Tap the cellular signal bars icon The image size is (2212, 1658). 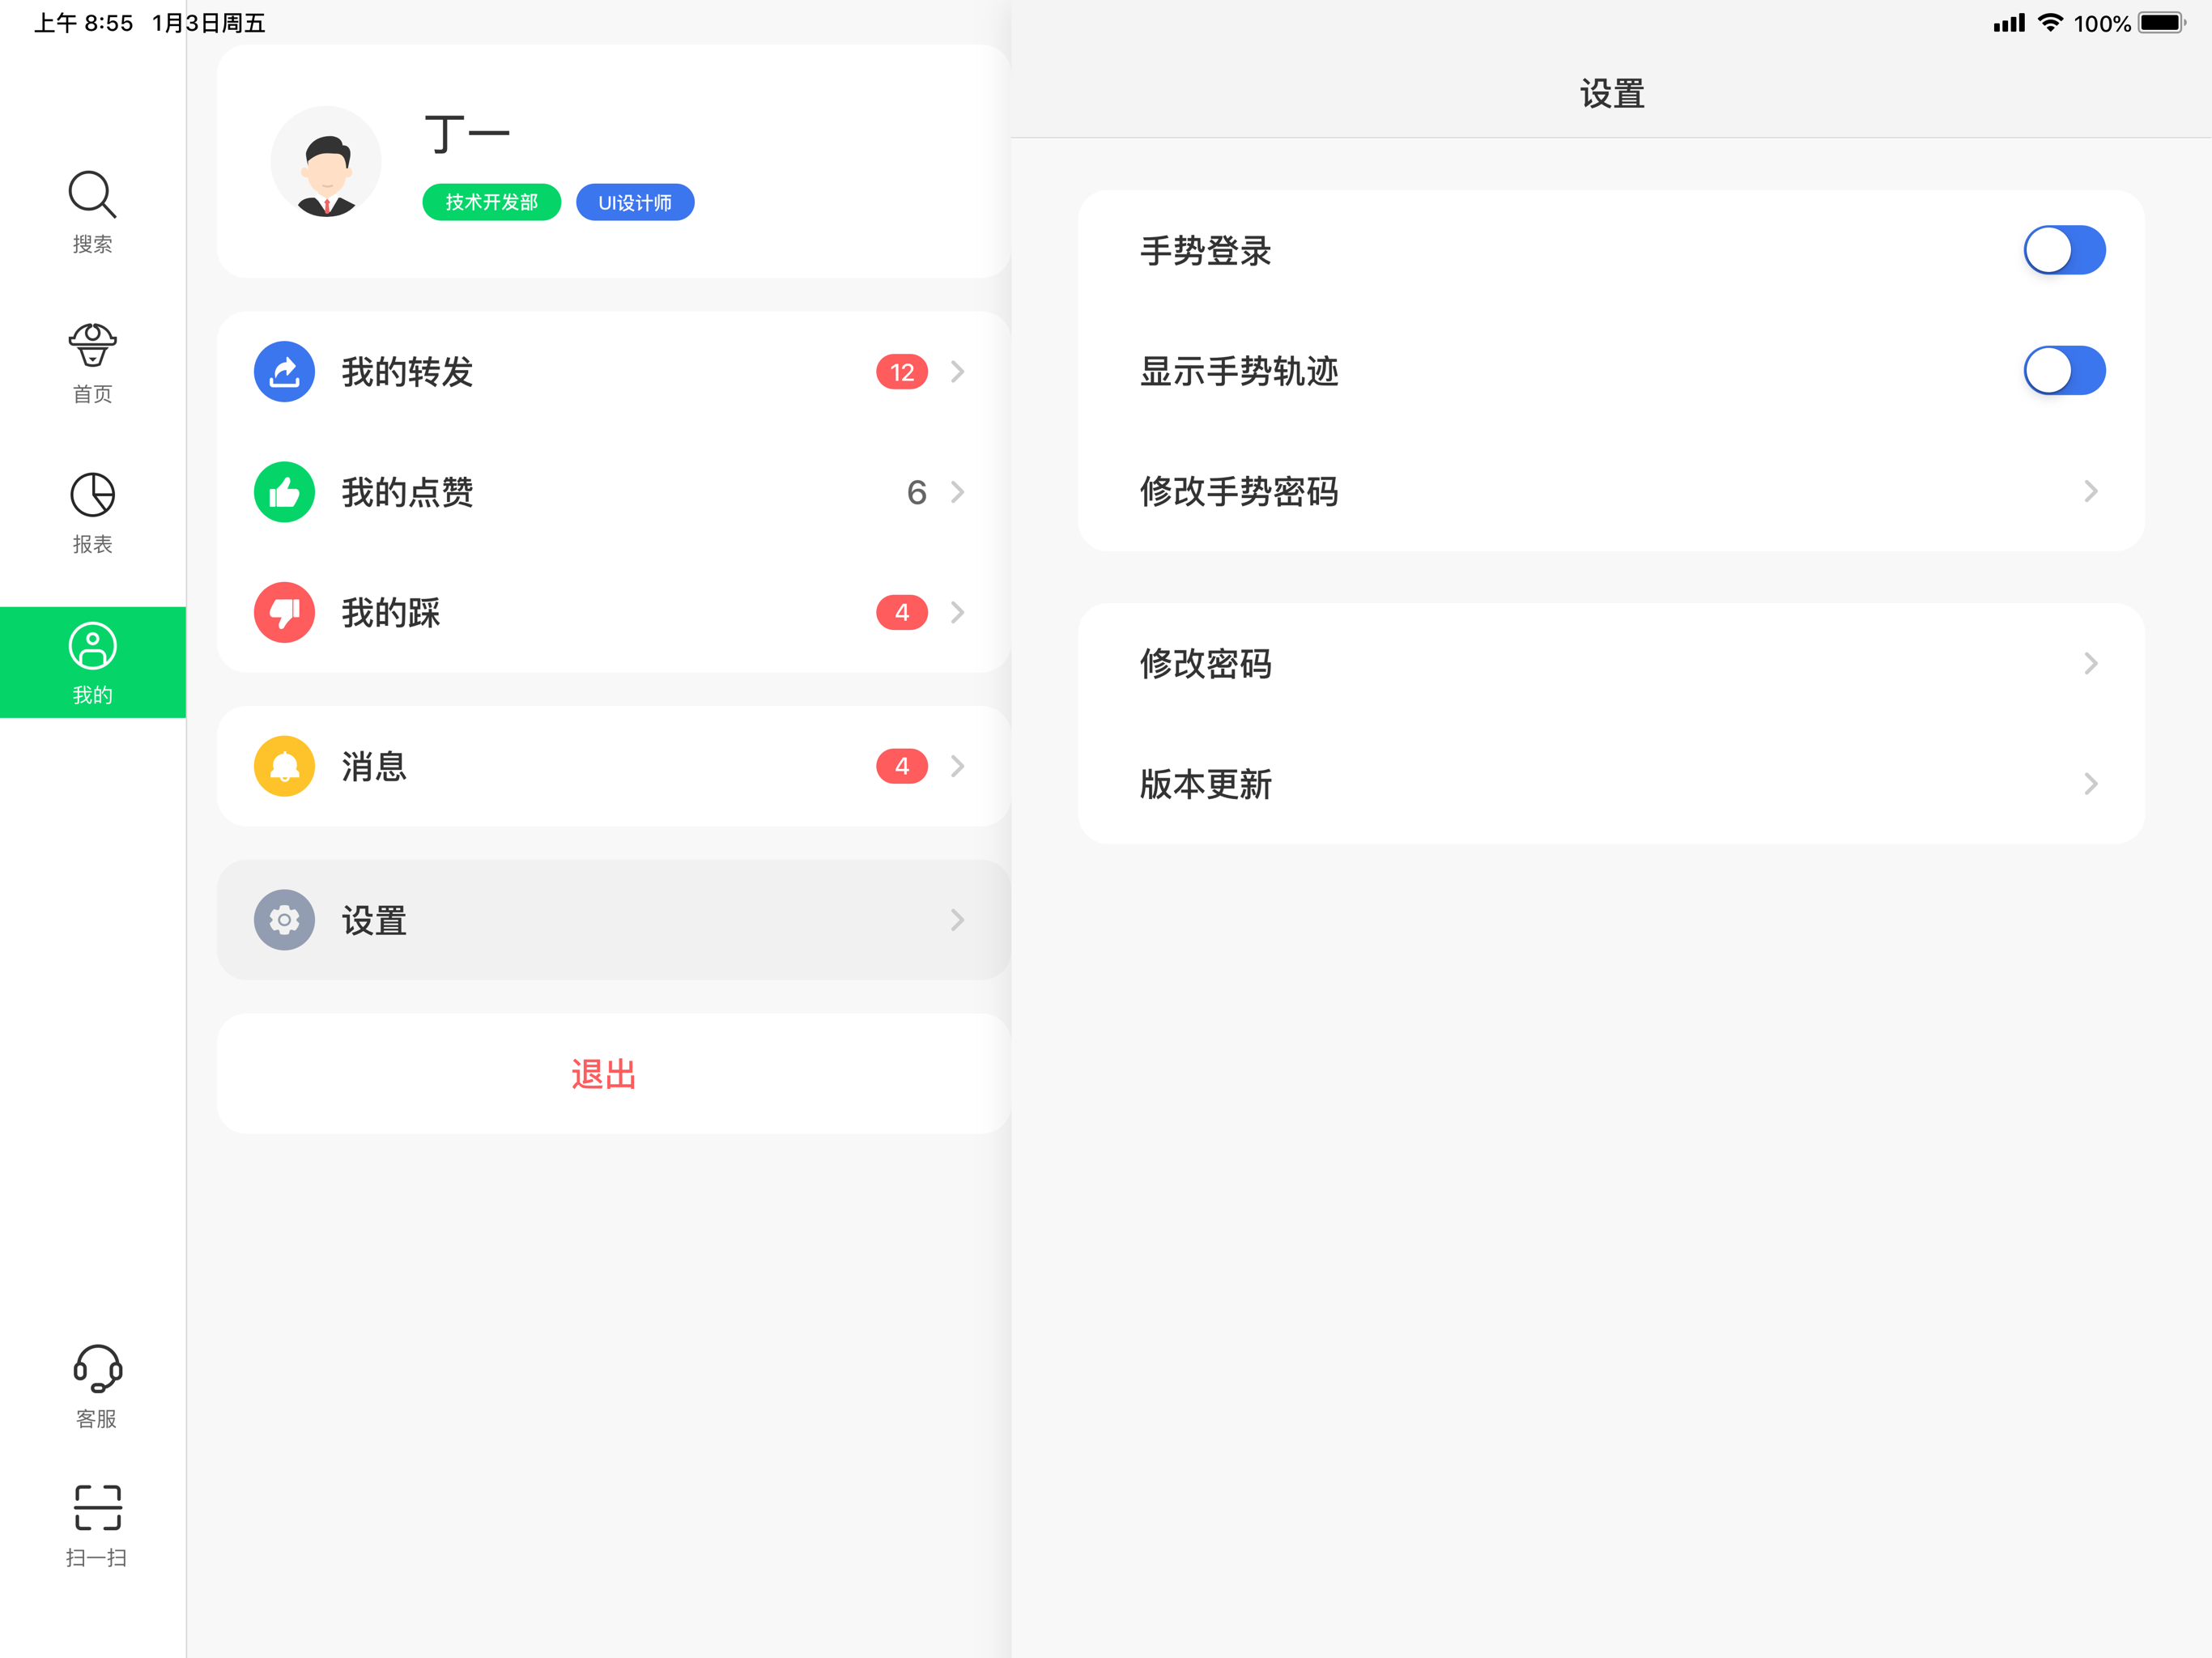[x=2008, y=23]
